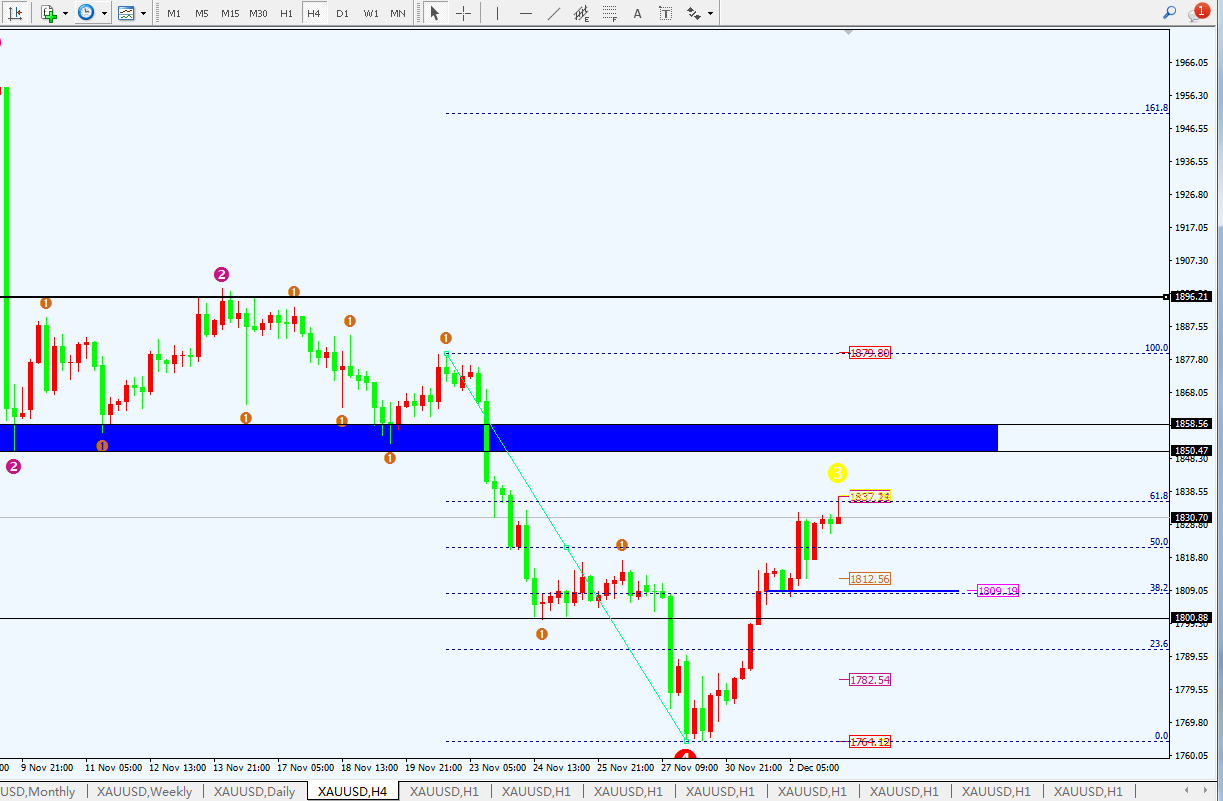Open the XAUUSD,Monthly chart tab
The image size is (1223, 801).
point(40,791)
